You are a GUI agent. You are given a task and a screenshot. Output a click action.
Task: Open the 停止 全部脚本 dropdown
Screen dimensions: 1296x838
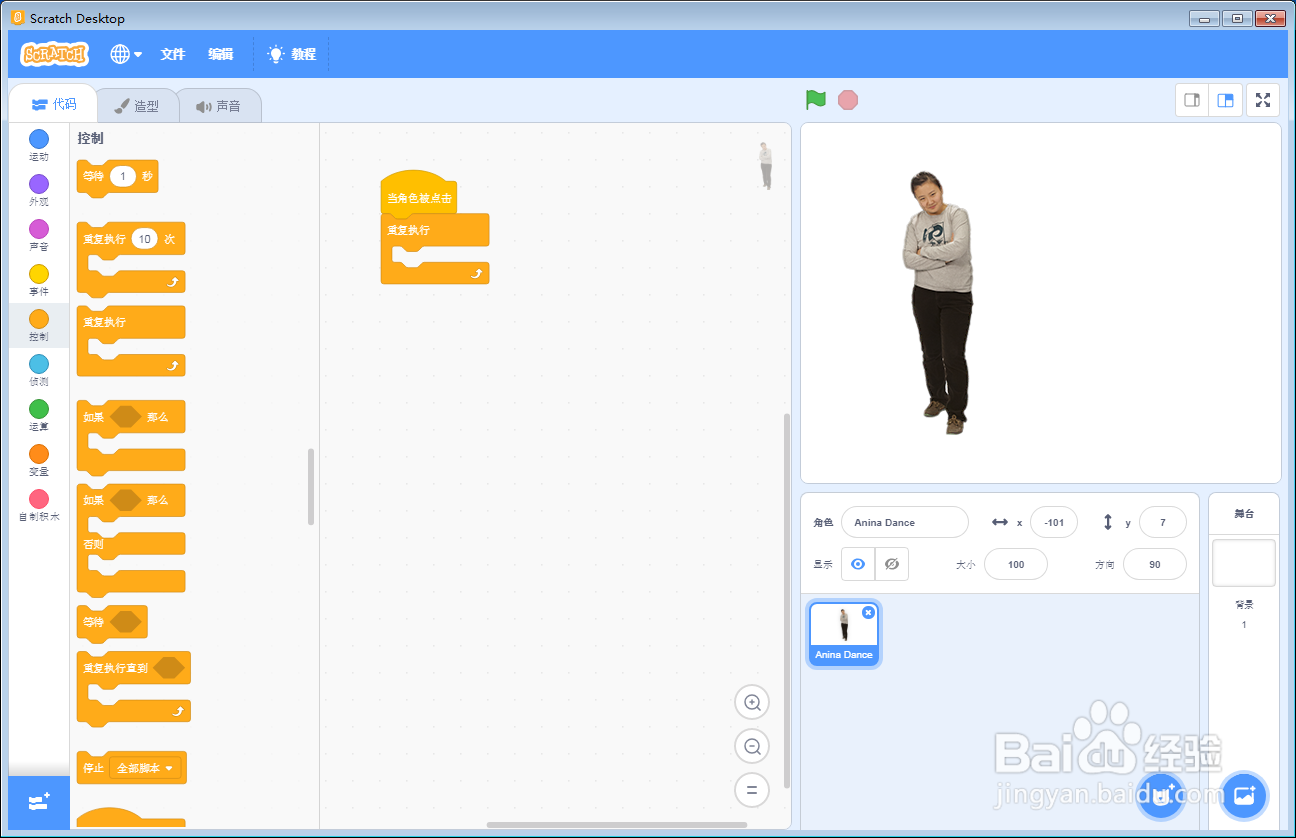click(146, 768)
